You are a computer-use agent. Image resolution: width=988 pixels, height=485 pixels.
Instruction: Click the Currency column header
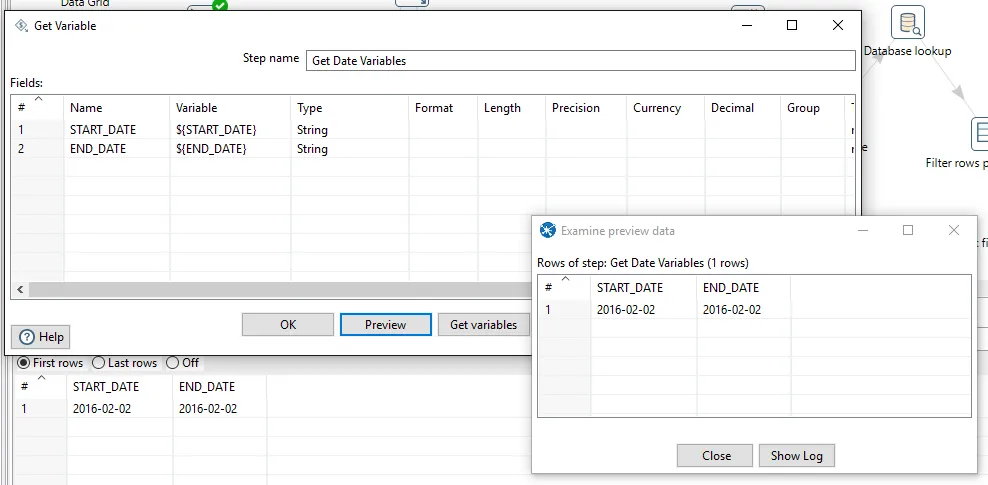(665, 107)
